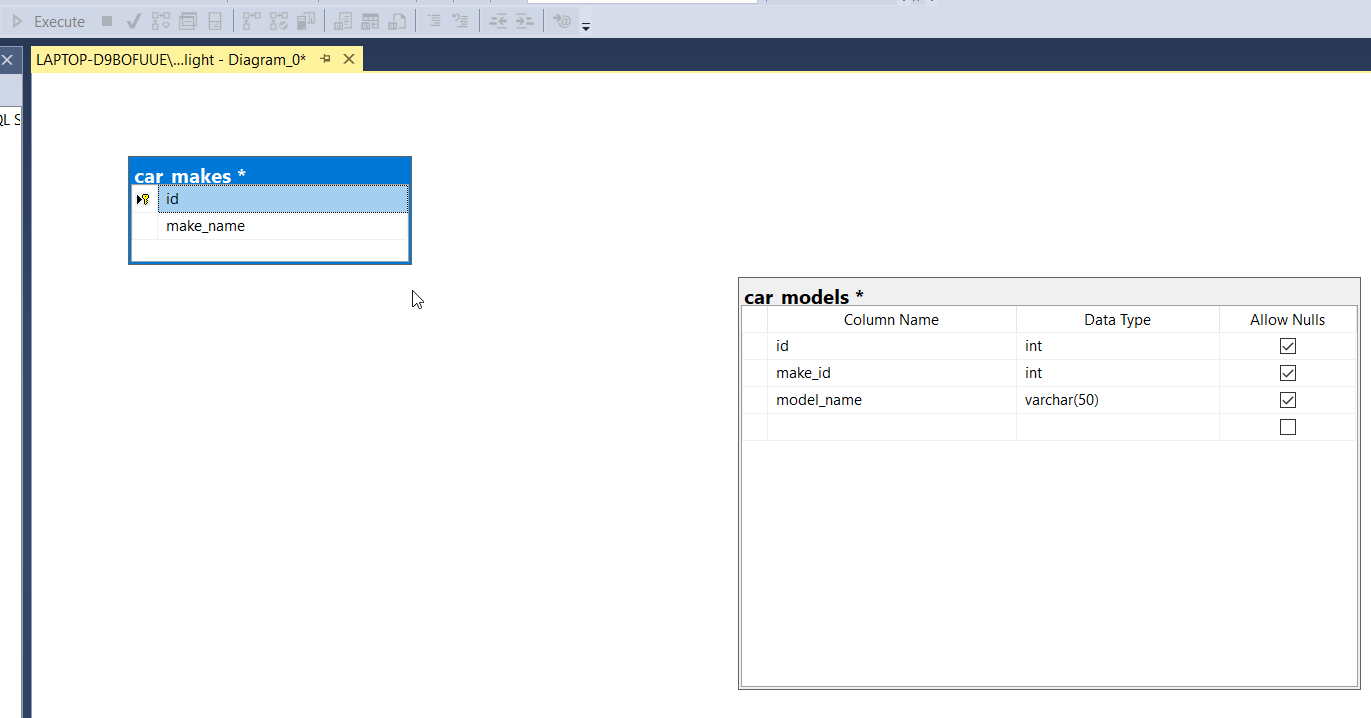Close the Diagram_0 tab
This screenshot has width=1371, height=718.
click(x=349, y=60)
